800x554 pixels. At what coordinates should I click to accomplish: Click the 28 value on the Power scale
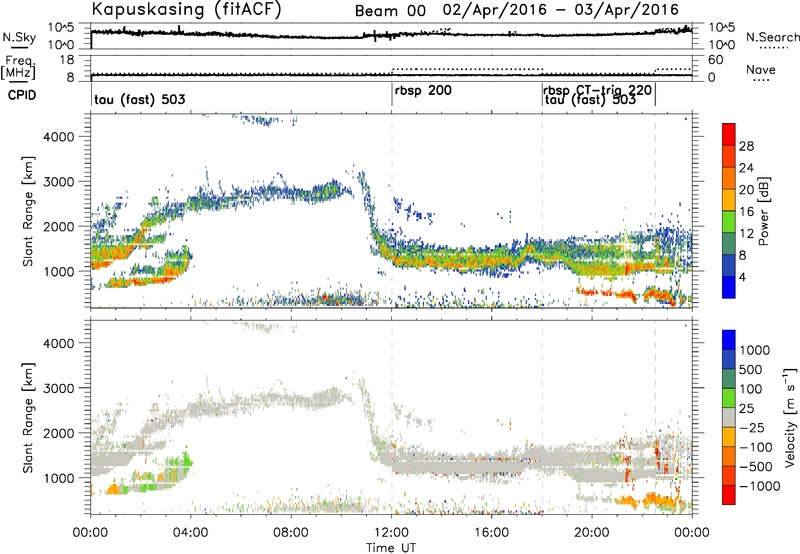(x=746, y=146)
